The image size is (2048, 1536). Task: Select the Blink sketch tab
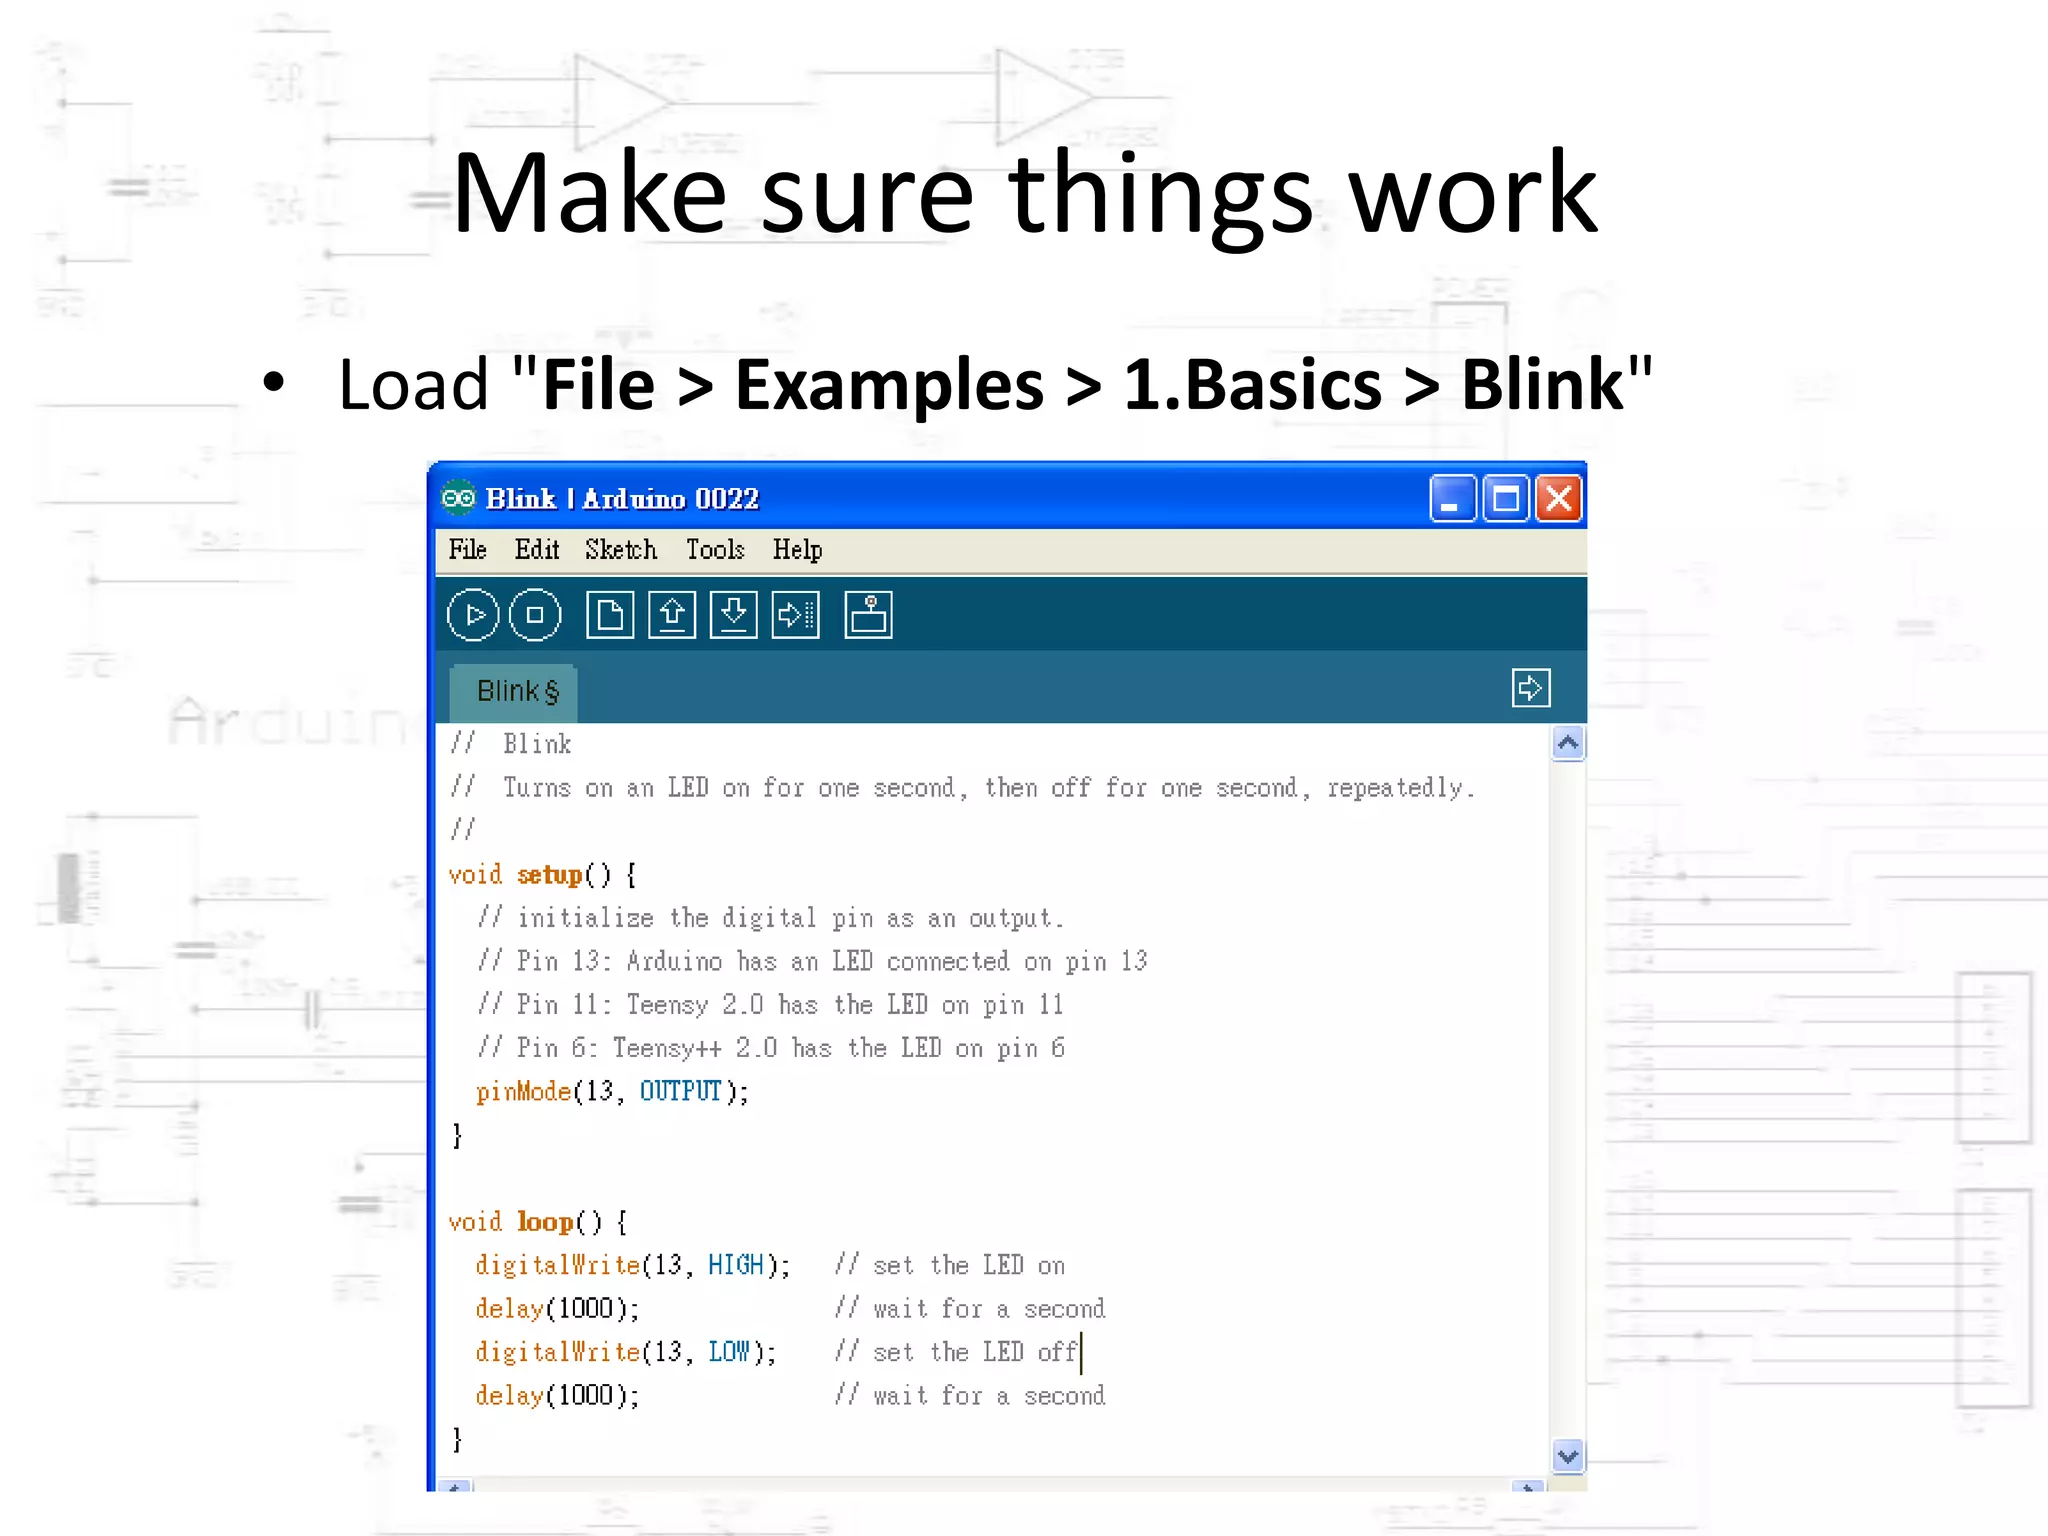point(514,692)
